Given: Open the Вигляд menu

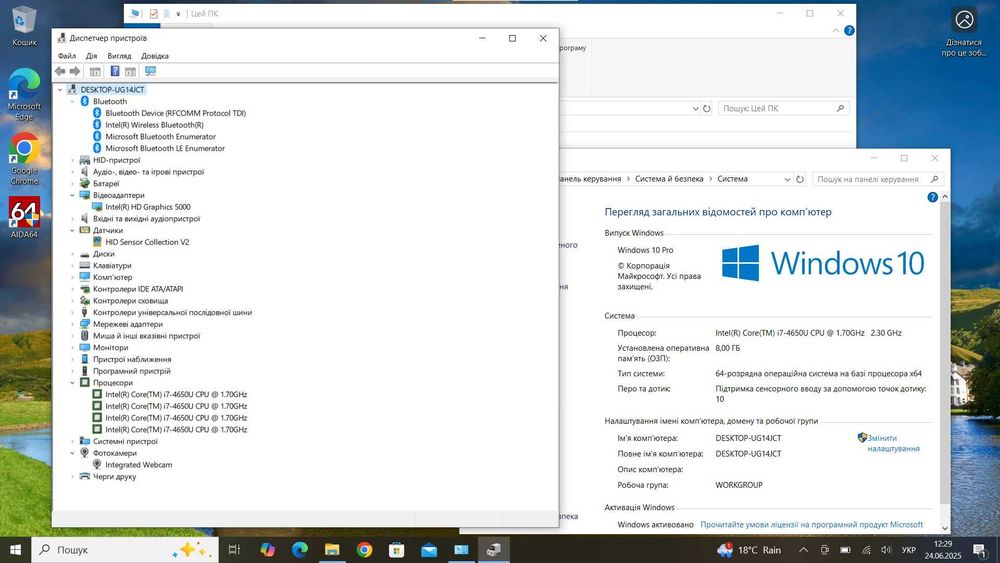Looking at the screenshot, I should point(119,56).
